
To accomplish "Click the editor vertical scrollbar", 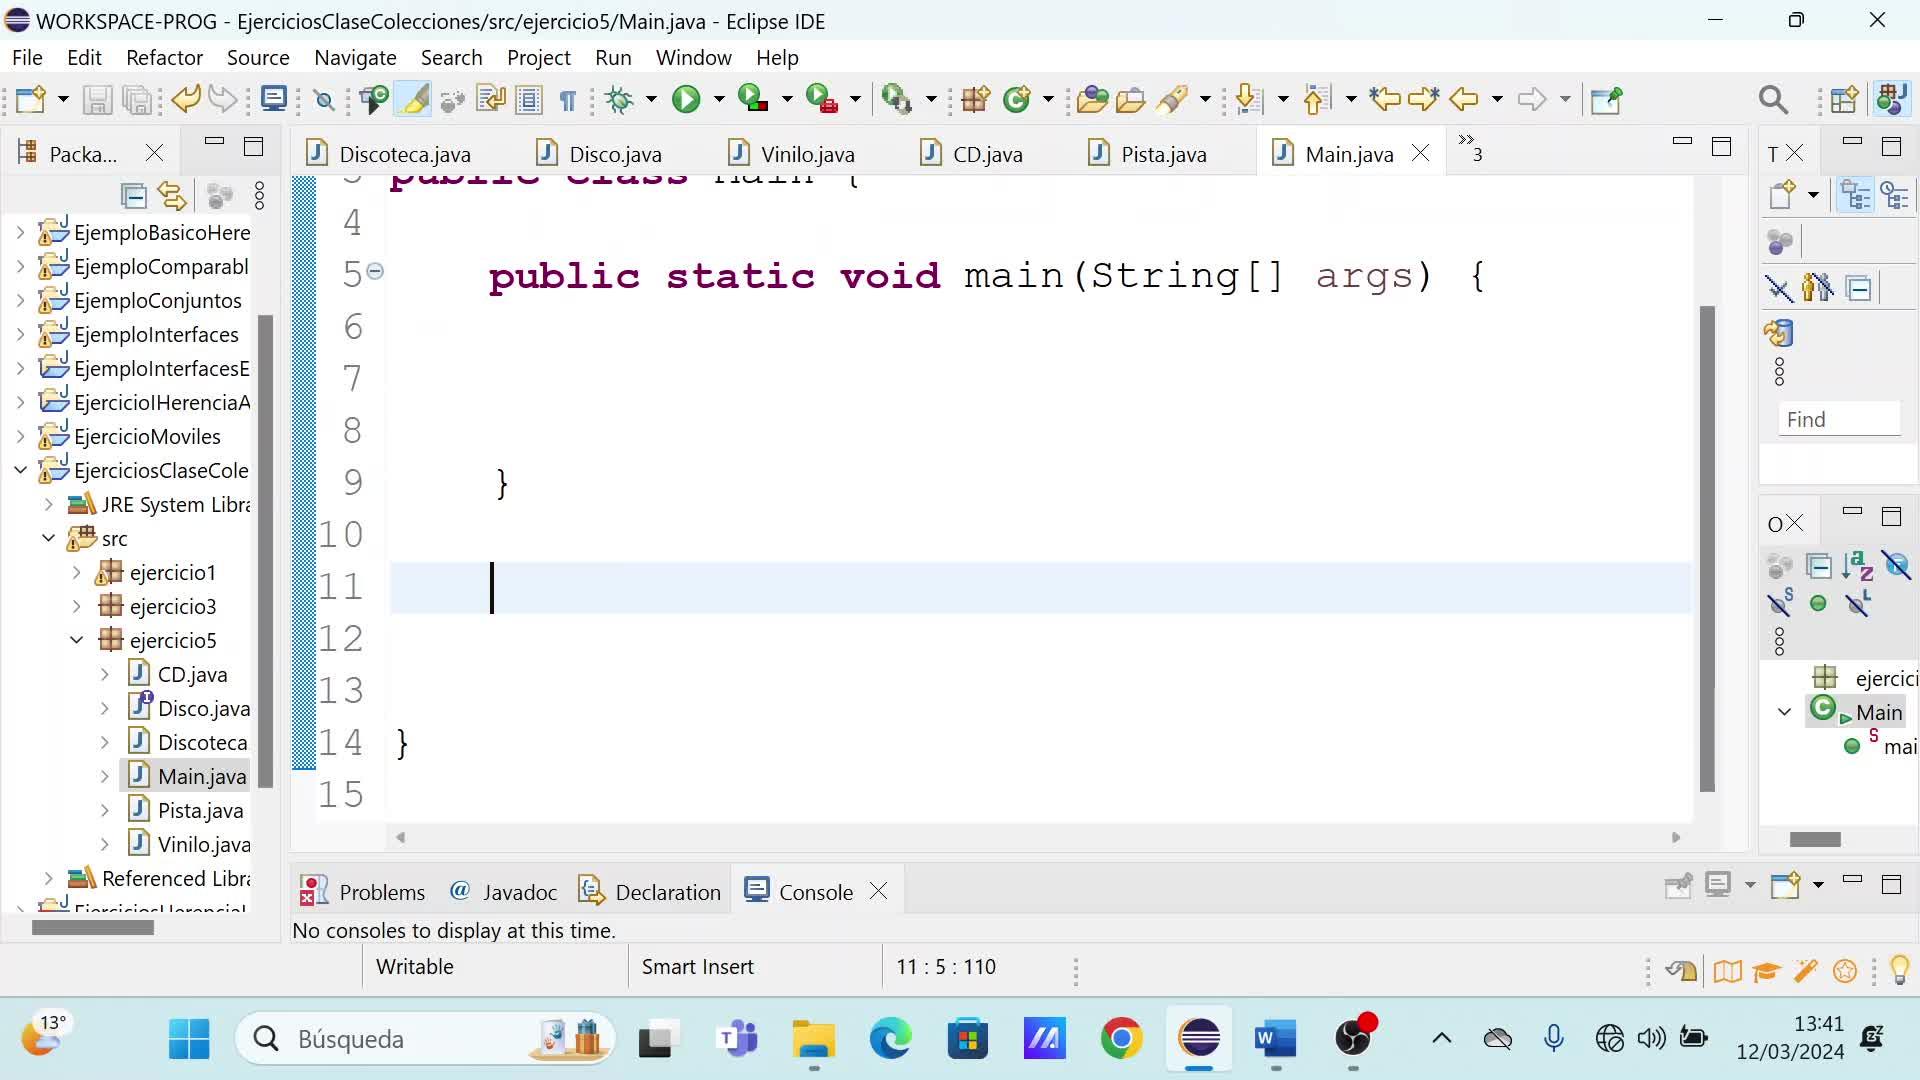I will [x=1707, y=548].
